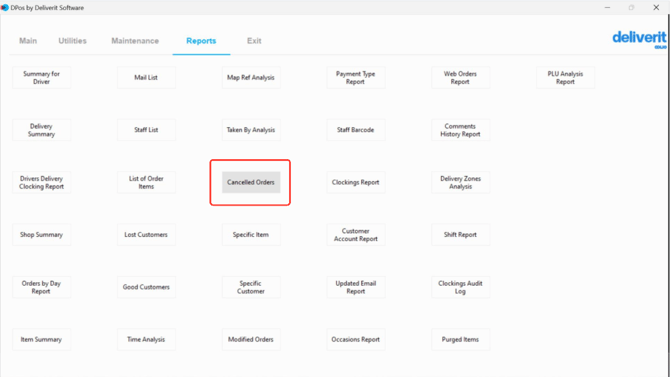The width and height of the screenshot is (670, 377).
Task: Open Customer Account Report
Action: click(x=356, y=235)
